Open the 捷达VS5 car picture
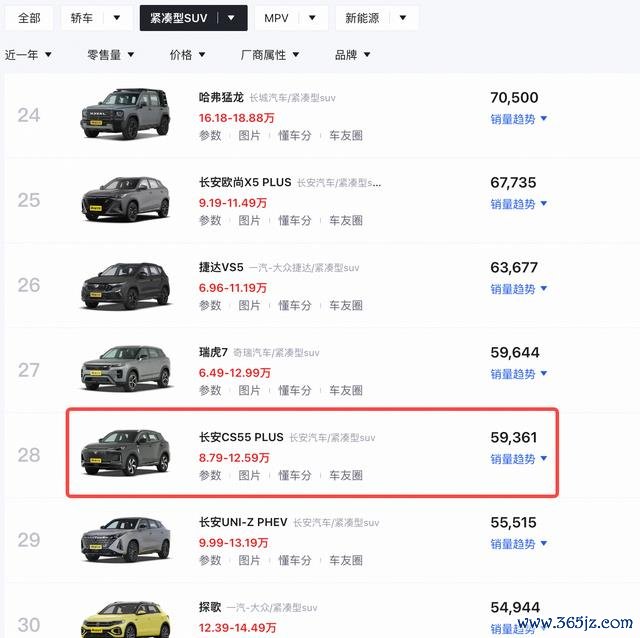The image size is (640, 638). pyautogui.click(x=126, y=285)
